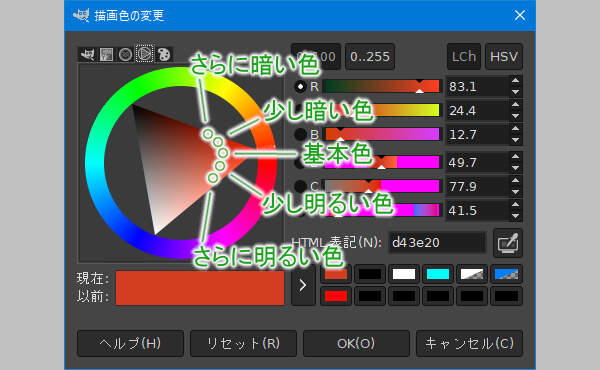The height and width of the screenshot is (370, 600).
Task: Select the GIMP color selector tab icon
Action: (87, 54)
